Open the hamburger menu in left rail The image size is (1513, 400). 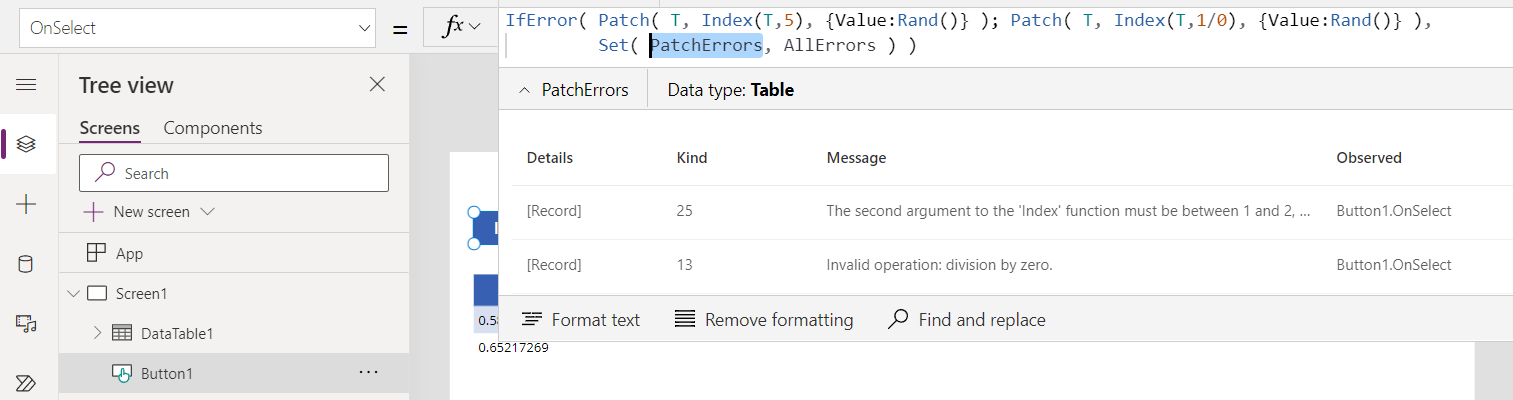click(27, 84)
